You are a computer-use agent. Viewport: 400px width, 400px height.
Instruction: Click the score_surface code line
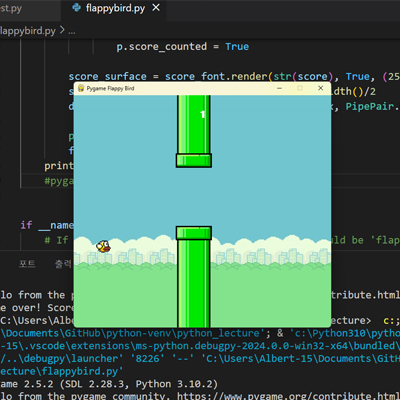(234, 77)
